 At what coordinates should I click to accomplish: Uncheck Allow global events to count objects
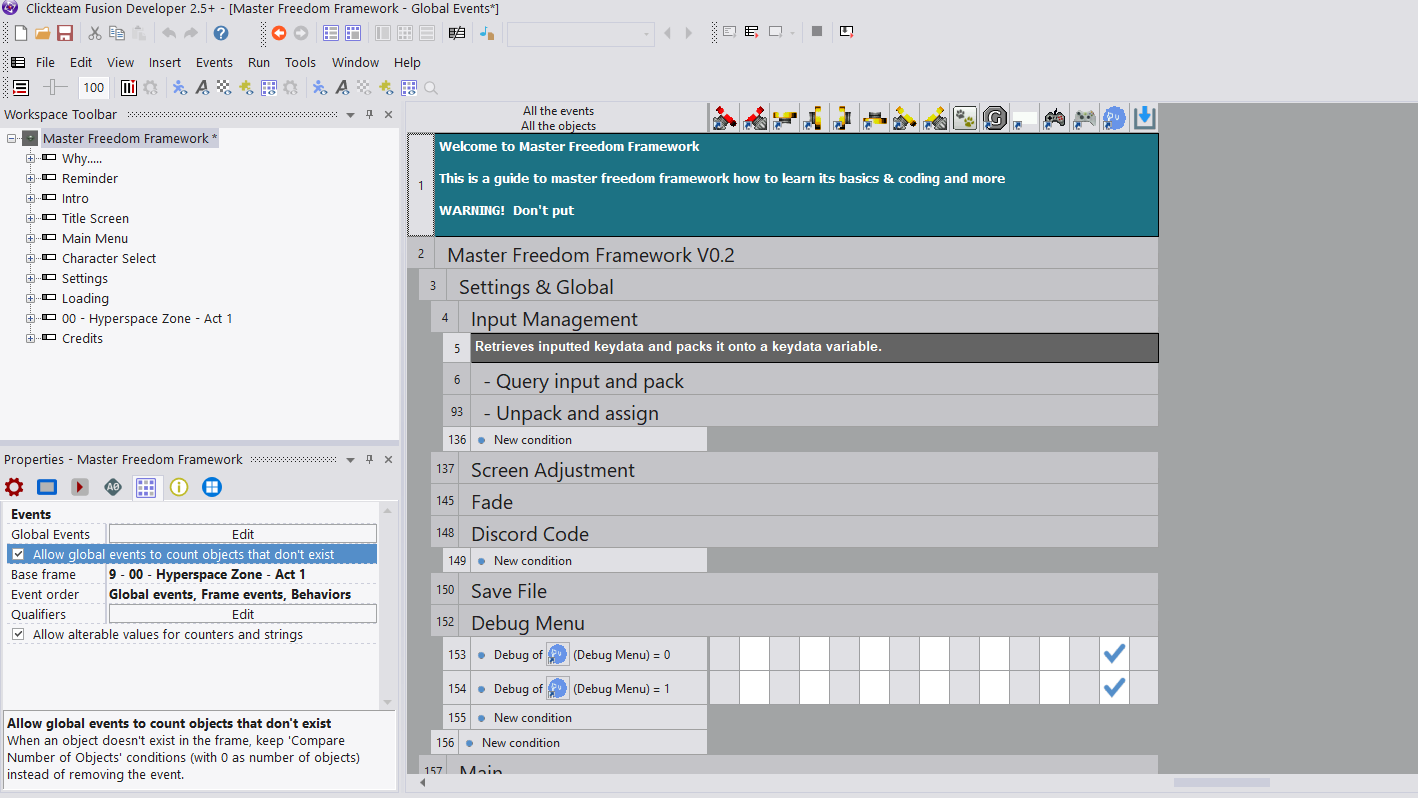[18, 554]
